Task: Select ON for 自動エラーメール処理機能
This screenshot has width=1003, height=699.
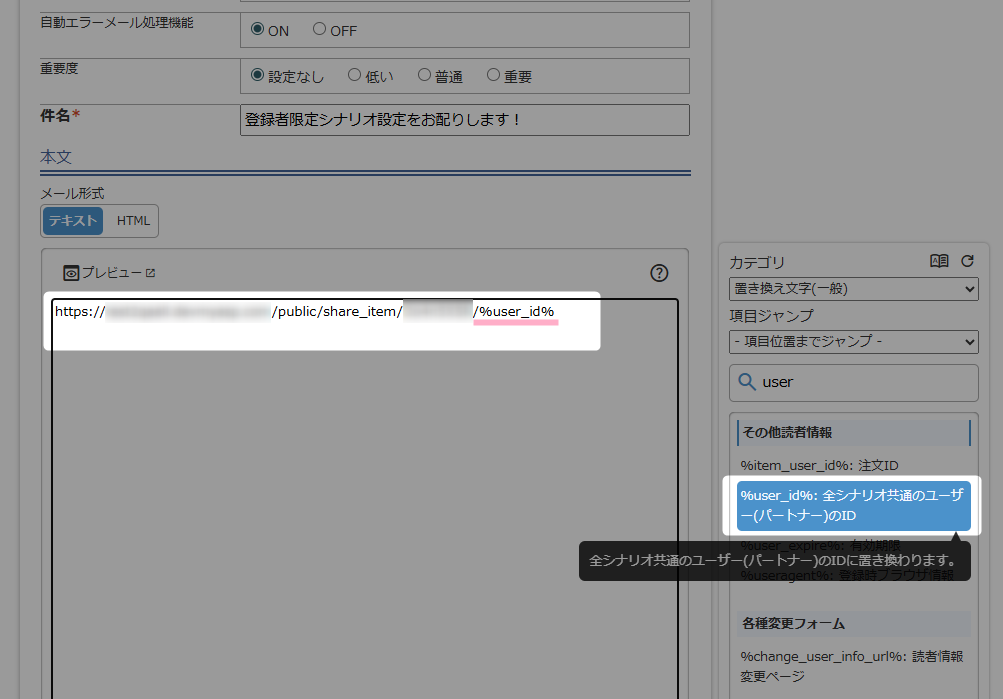Action: (x=258, y=30)
